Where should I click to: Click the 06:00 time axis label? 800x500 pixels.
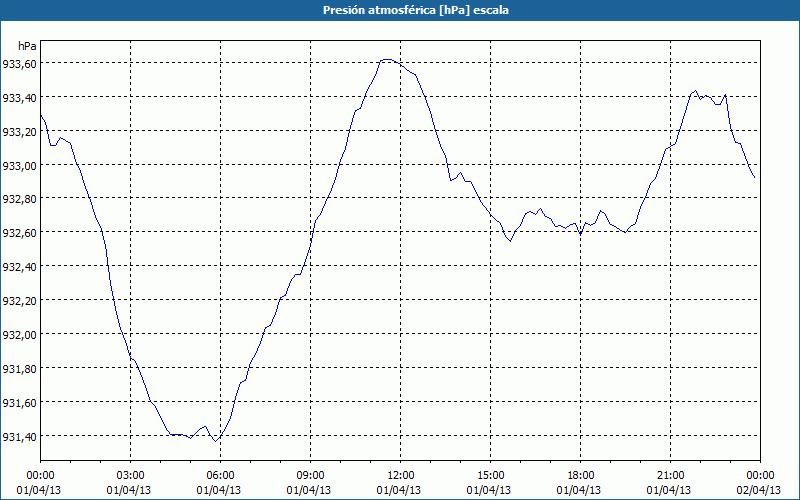220,476
